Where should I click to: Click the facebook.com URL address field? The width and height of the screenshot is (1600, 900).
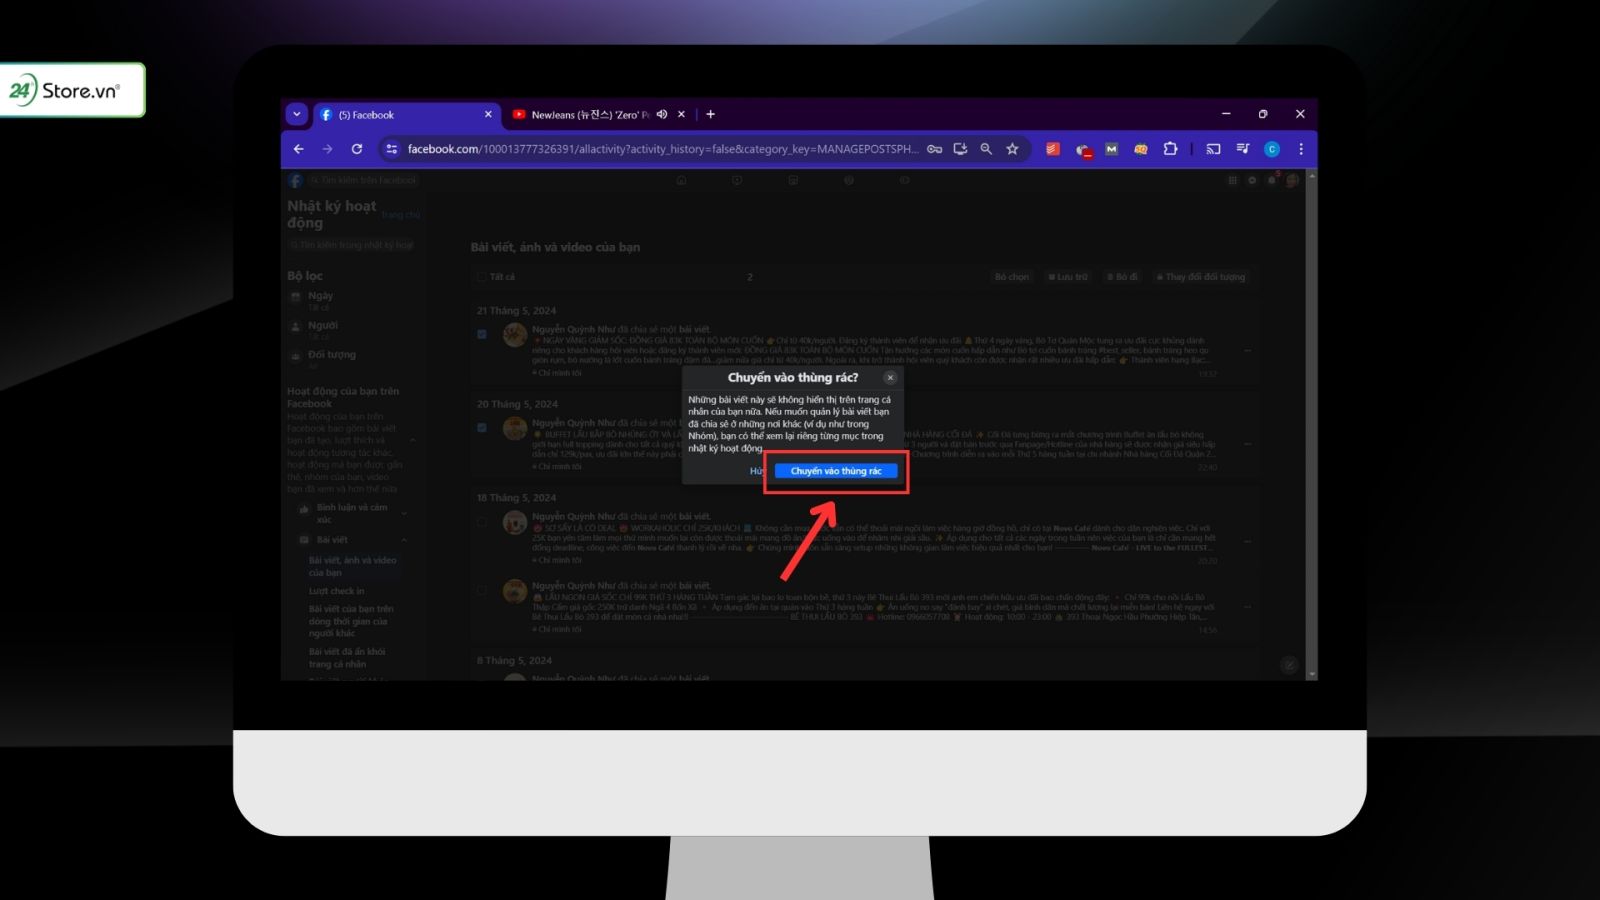pyautogui.click(x=662, y=149)
